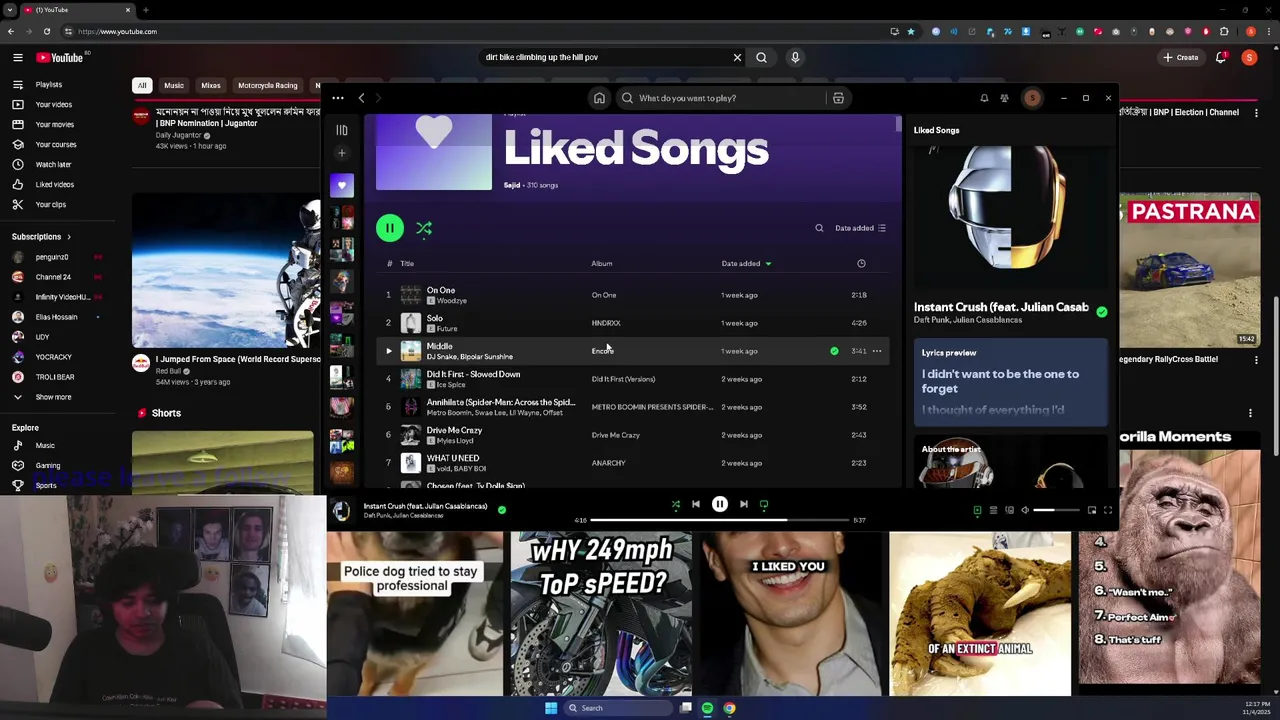
Task: Toggle shuffle next to the green pause button
Action: click(x=424, y=228)
